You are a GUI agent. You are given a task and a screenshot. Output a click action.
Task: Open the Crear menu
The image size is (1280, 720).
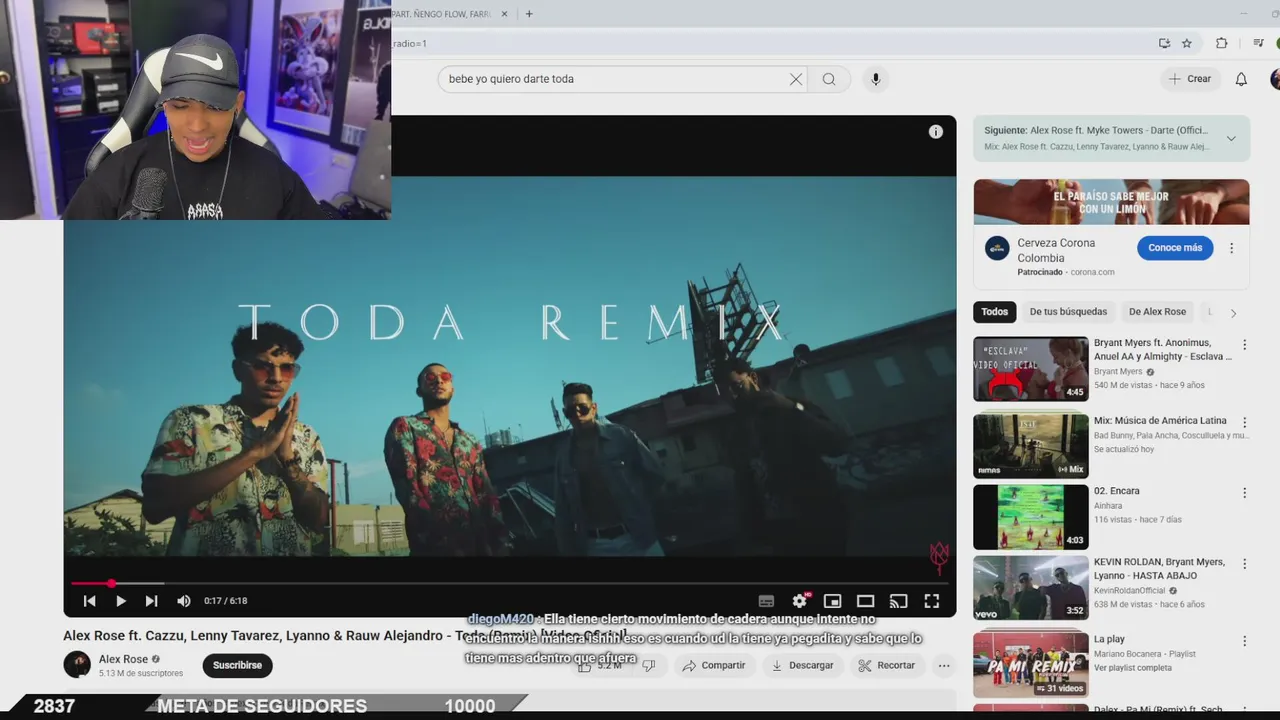coord(1190,79)
